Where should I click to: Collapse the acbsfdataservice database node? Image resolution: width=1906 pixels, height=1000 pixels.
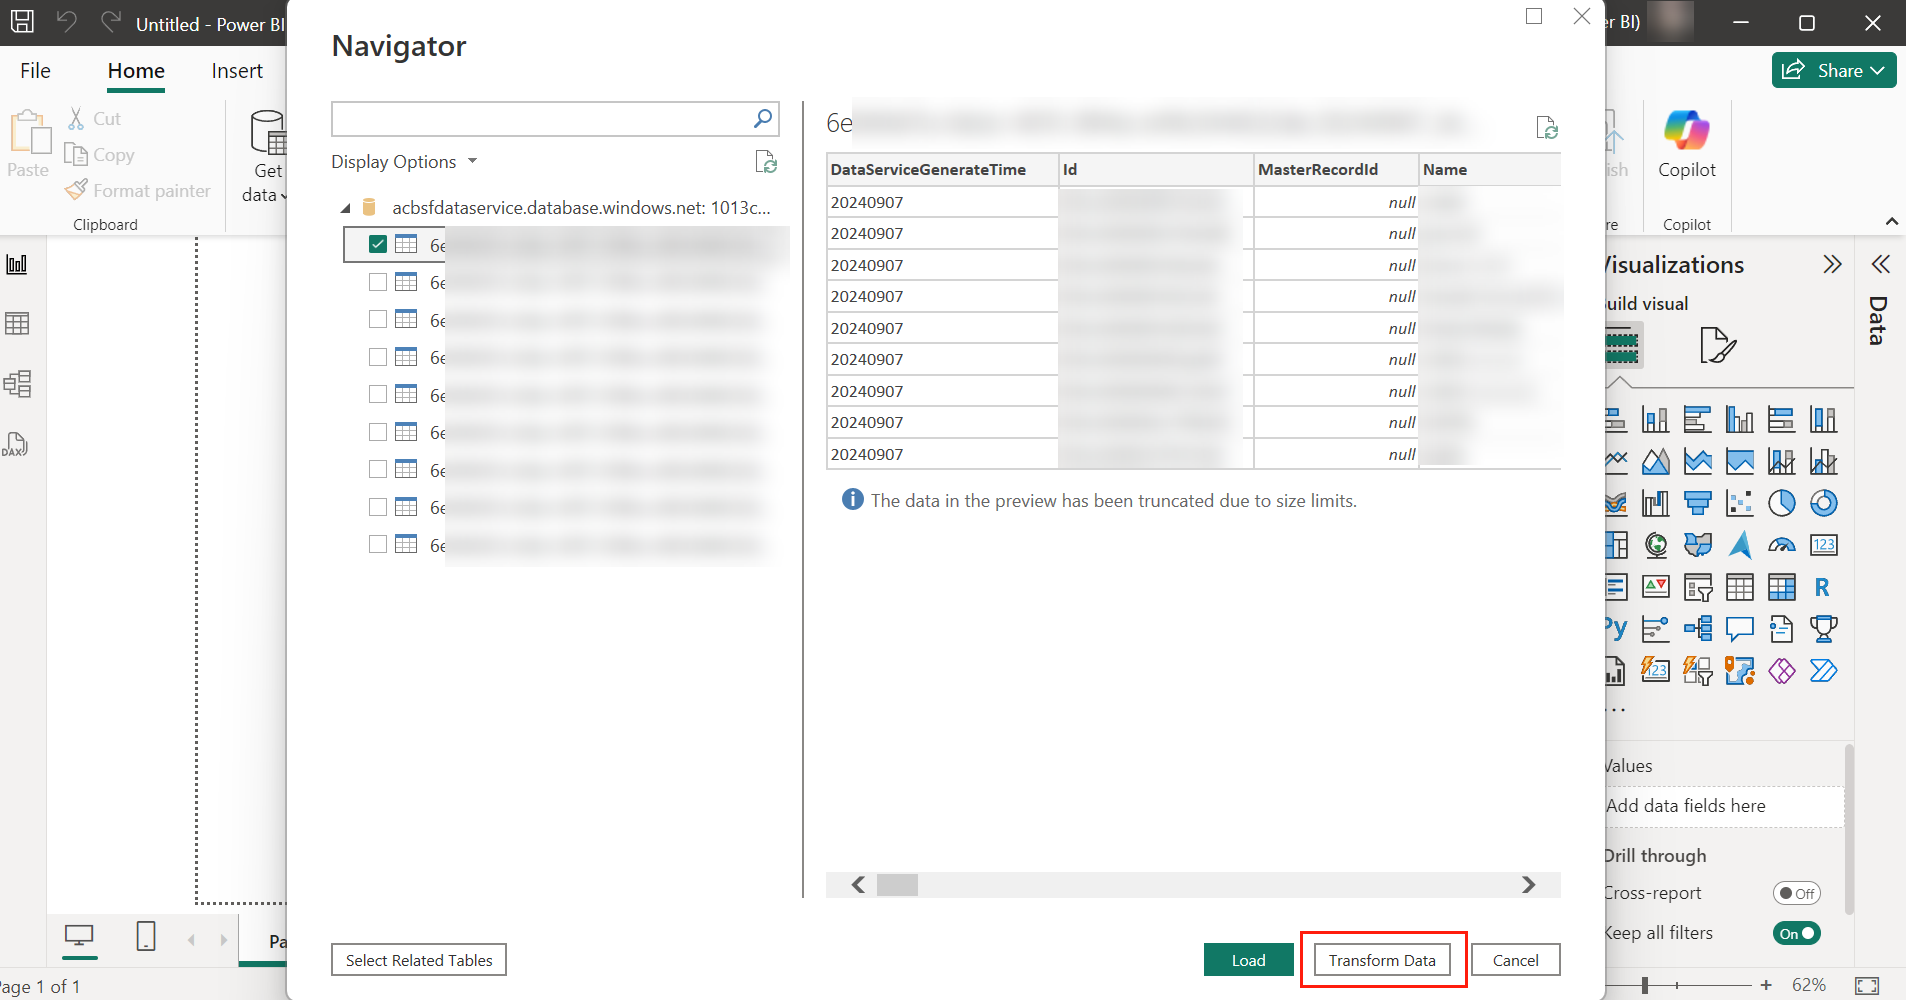click(x=345, y=206)
